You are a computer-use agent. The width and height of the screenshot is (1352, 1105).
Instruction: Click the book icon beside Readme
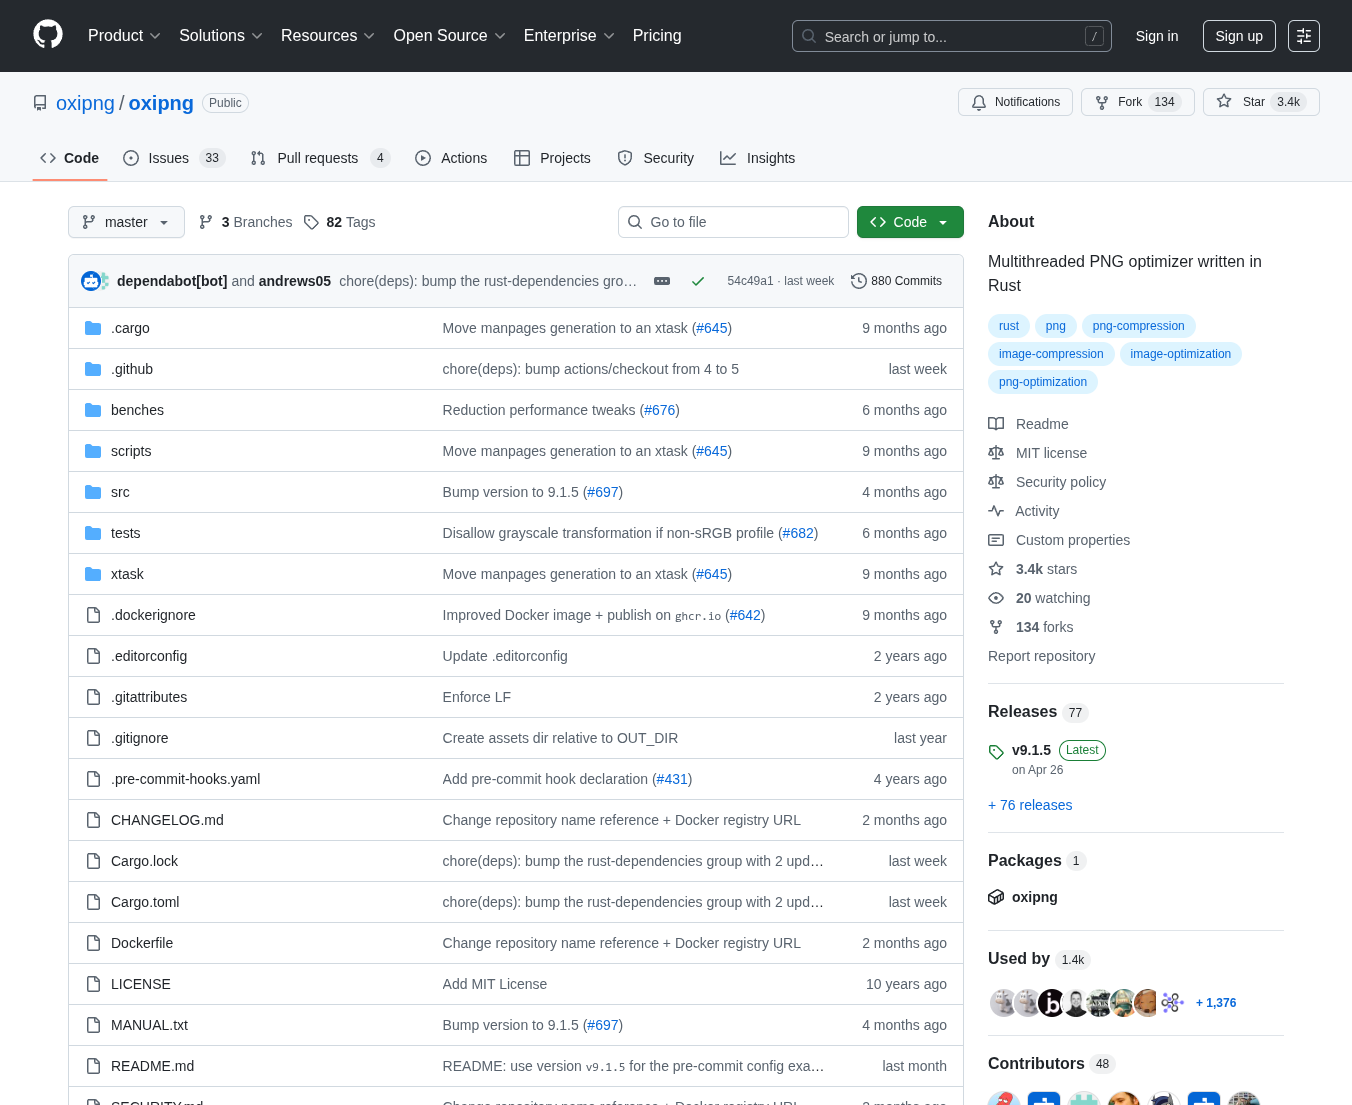996,424
